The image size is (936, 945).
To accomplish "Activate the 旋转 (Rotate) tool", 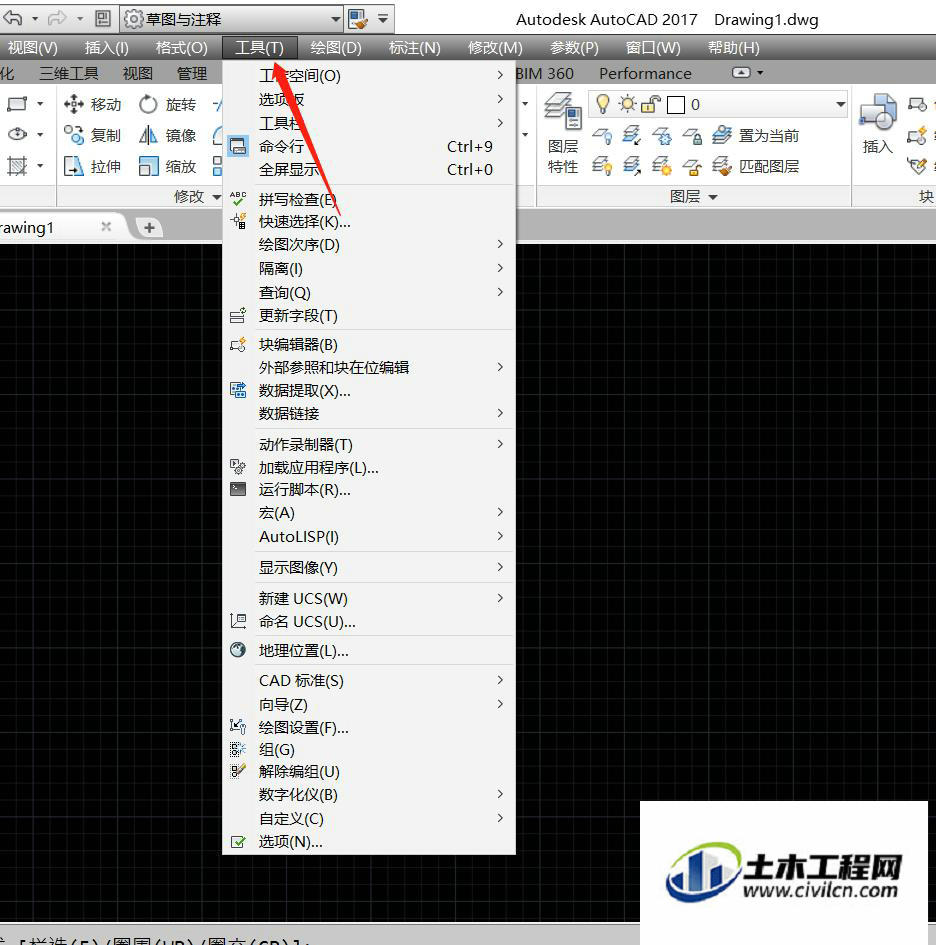I will click(x=168, y=104).
